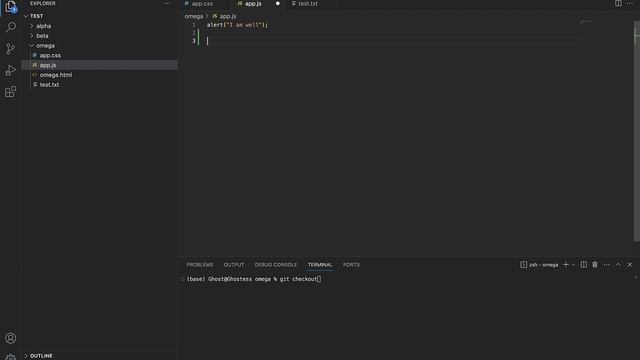Open the DEBUG CONSOLE panel tab
The image size is (640, 360).
tap(276, 265)
